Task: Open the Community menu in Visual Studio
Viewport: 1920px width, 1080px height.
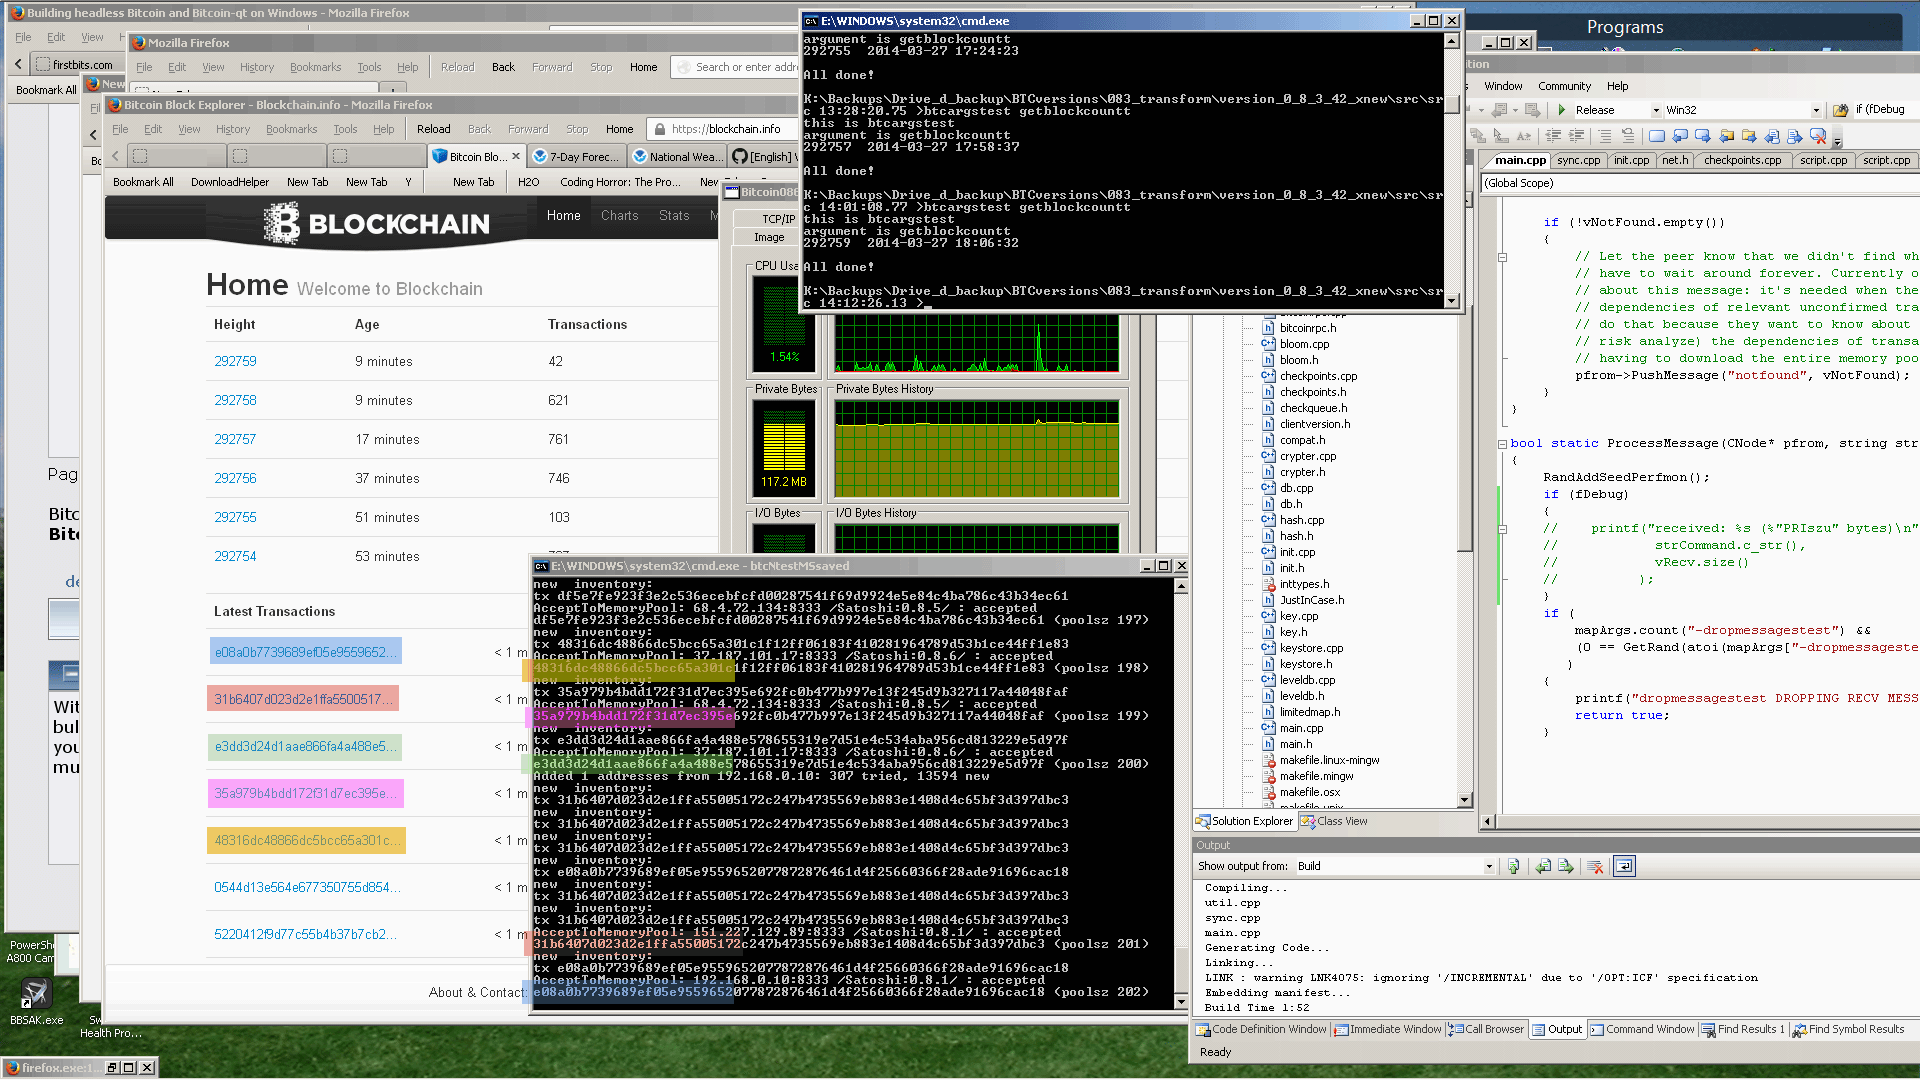Action: [x=1564, y=86]
